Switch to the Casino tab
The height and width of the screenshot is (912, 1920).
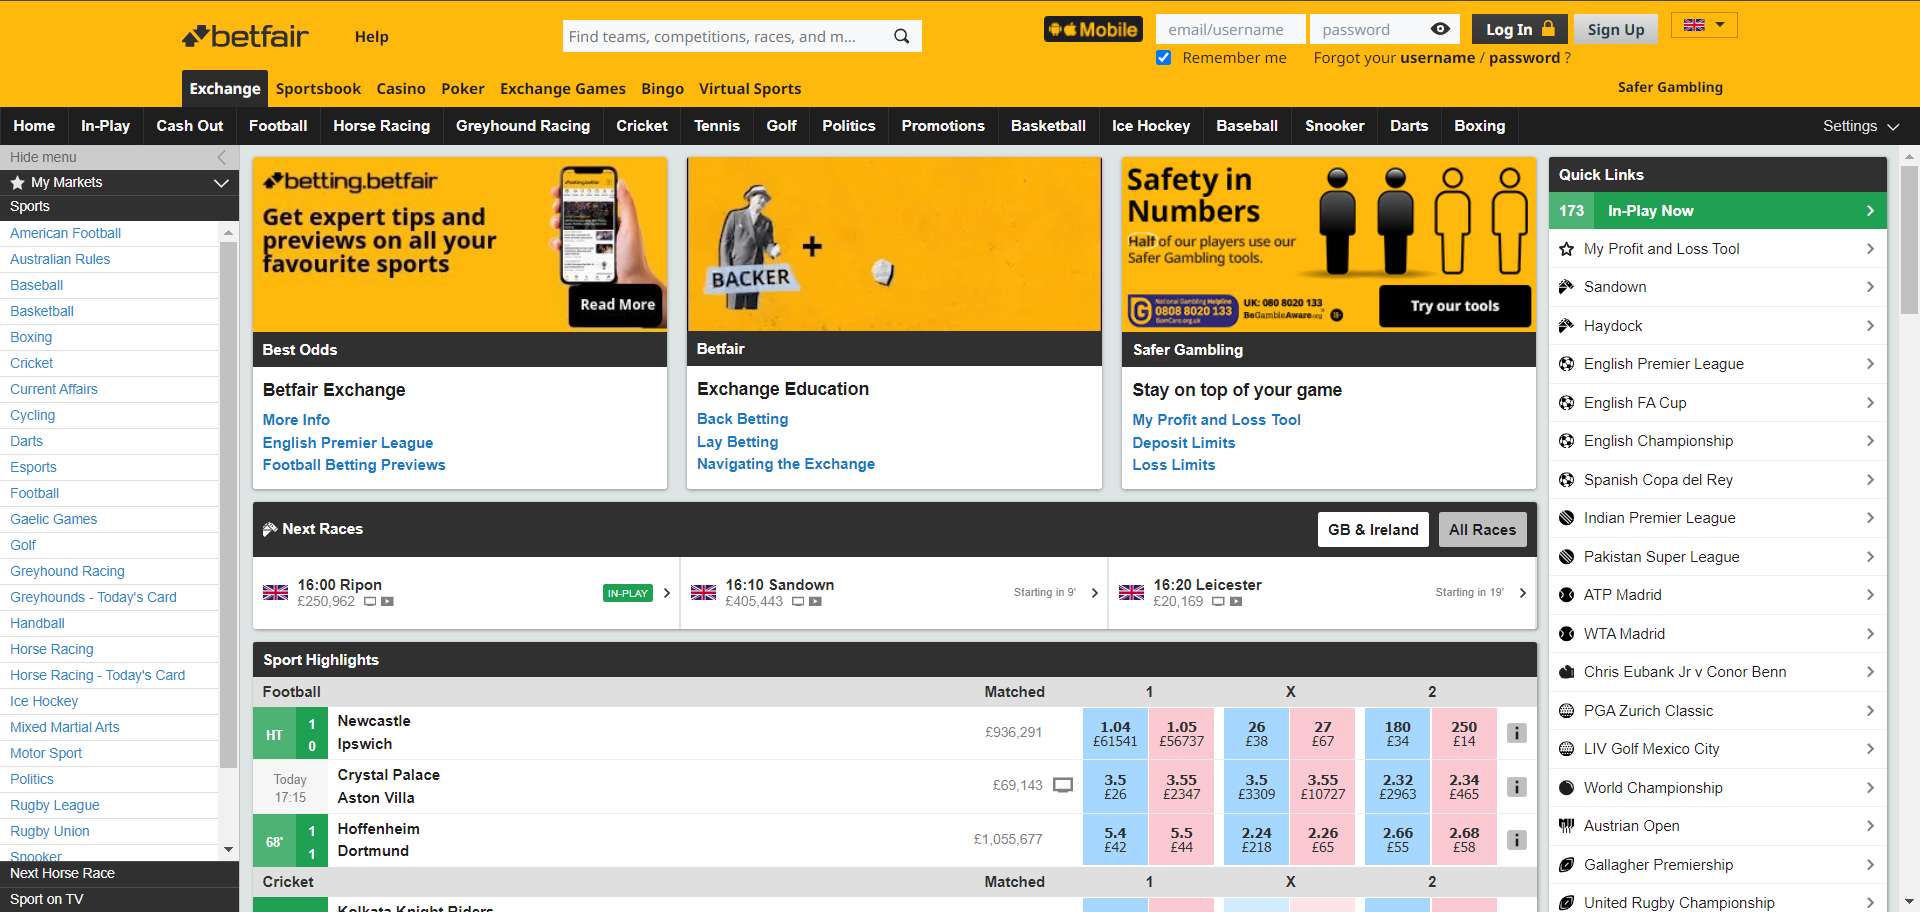(401, 88)
